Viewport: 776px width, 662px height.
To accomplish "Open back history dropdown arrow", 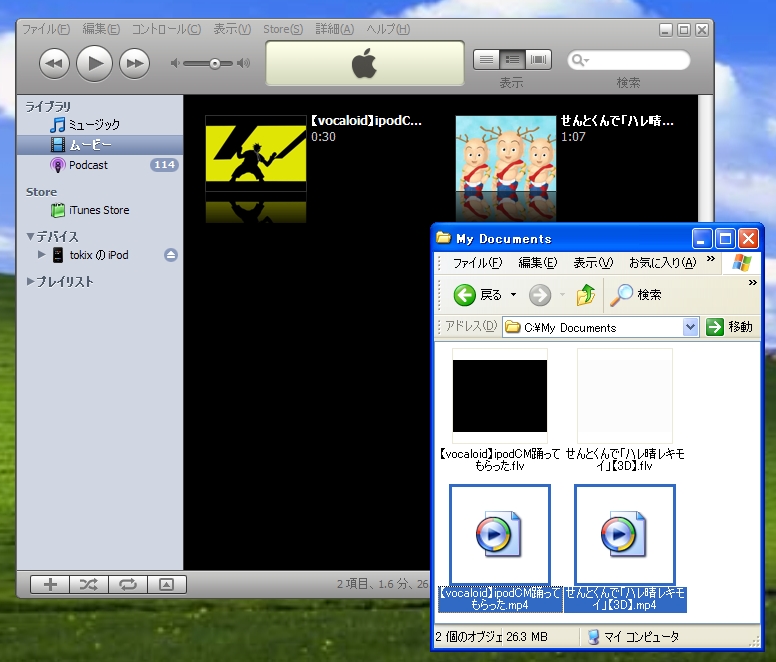I will [x=513, y=295].
